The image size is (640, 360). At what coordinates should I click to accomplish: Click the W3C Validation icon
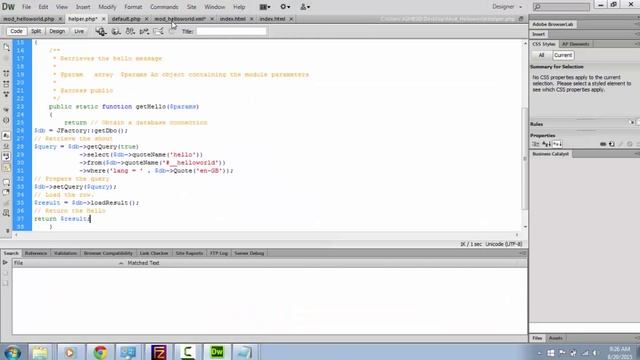pyautogui.click(x=144, y=31)
